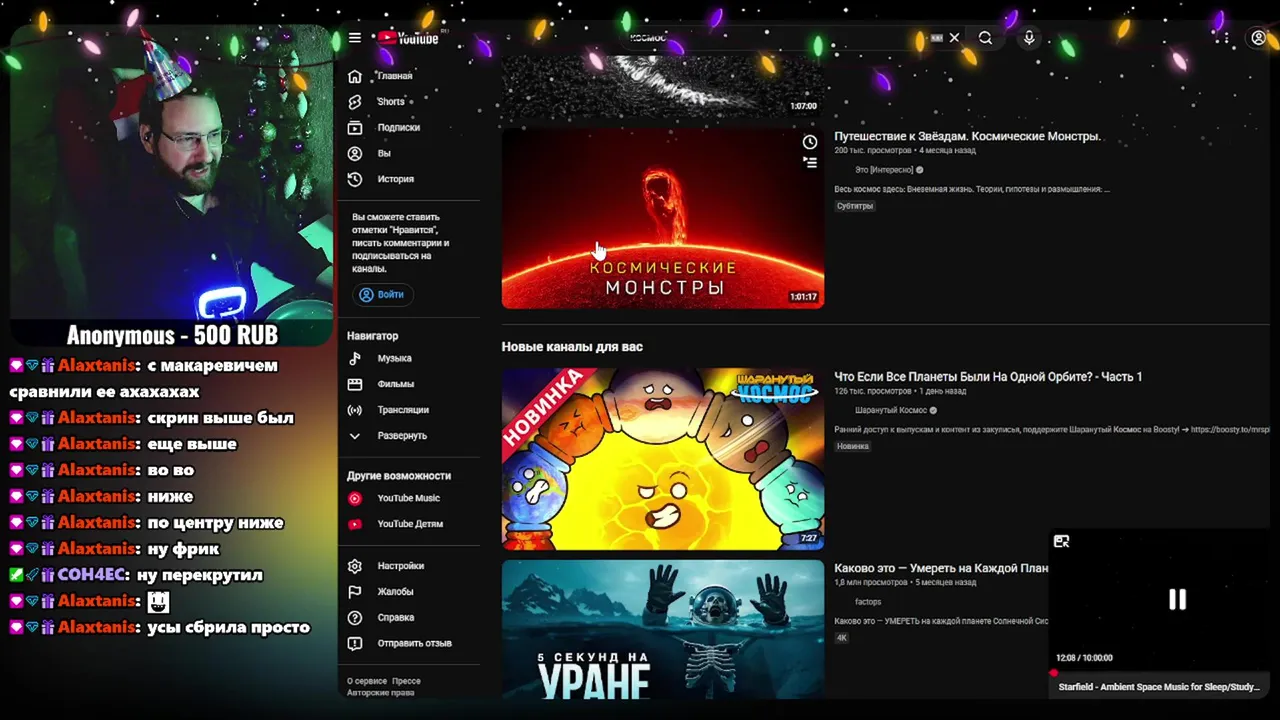Click the YouTube logo
Screen dimensions: 1280x720
(408, 38)
